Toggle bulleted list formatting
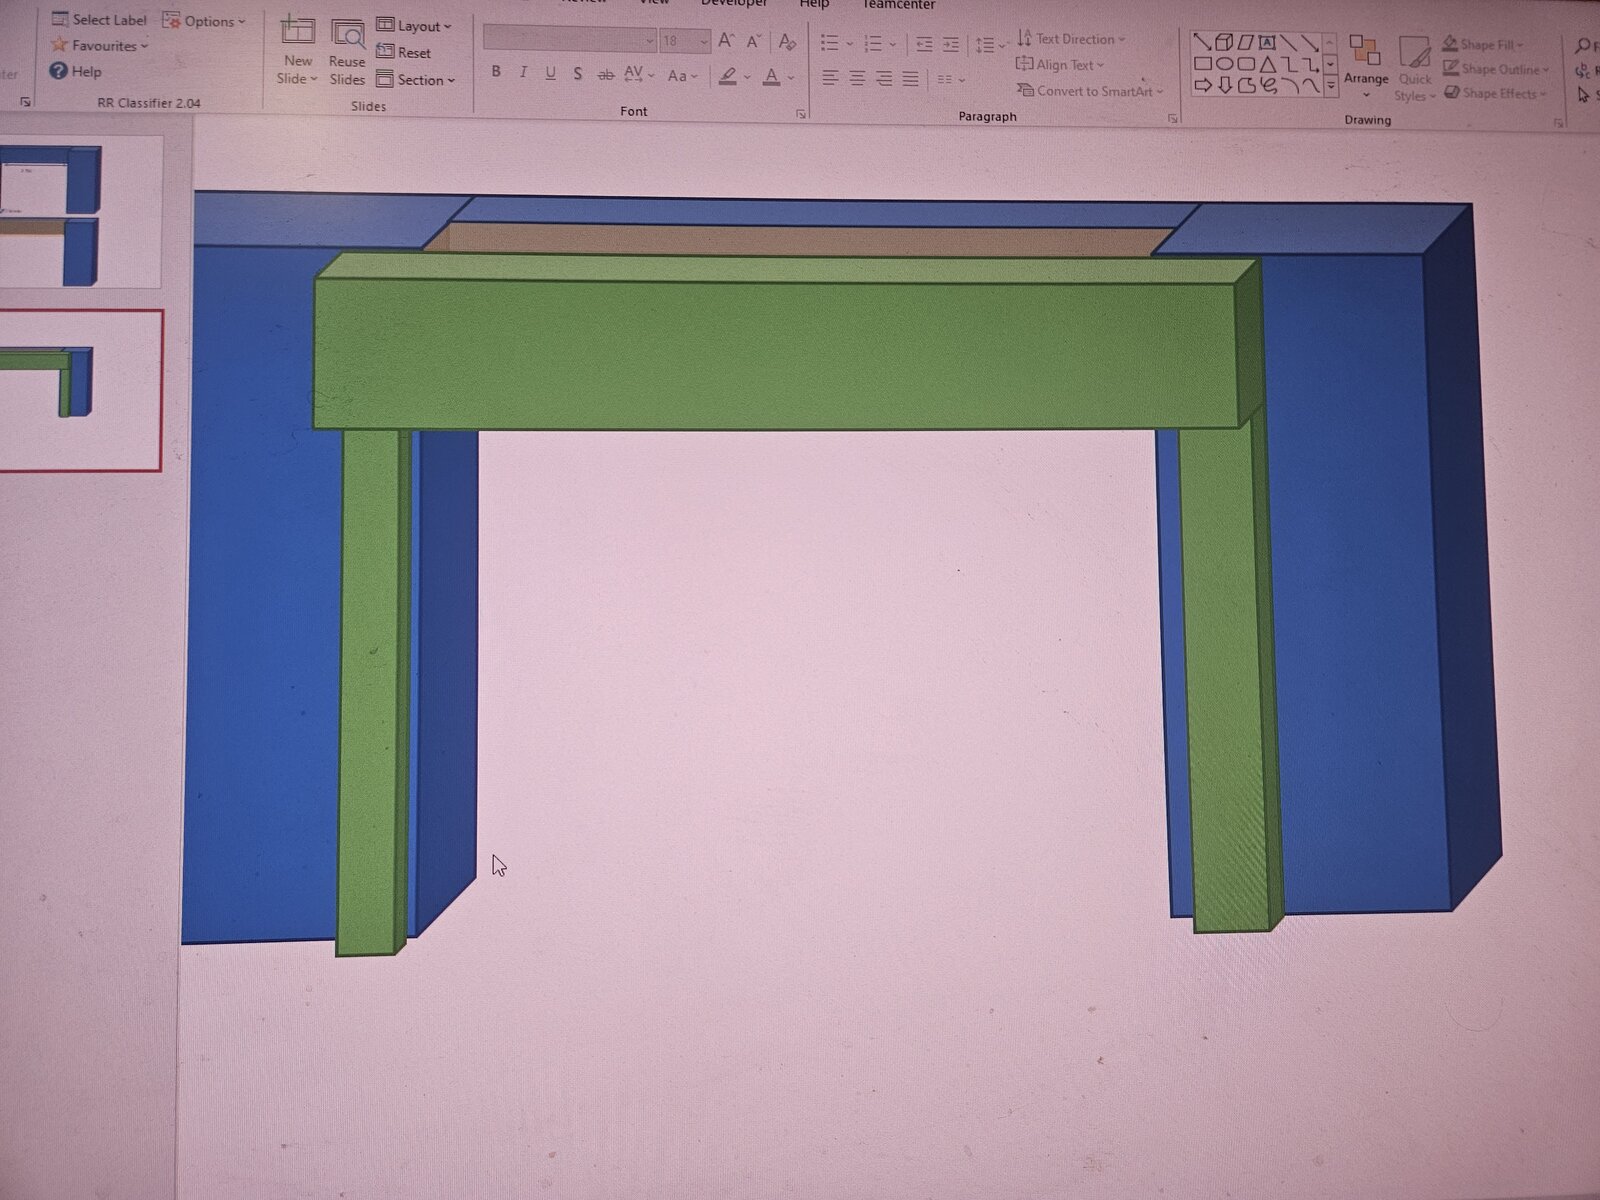This screenshot has width=1600, height=1200. point(830,43)
